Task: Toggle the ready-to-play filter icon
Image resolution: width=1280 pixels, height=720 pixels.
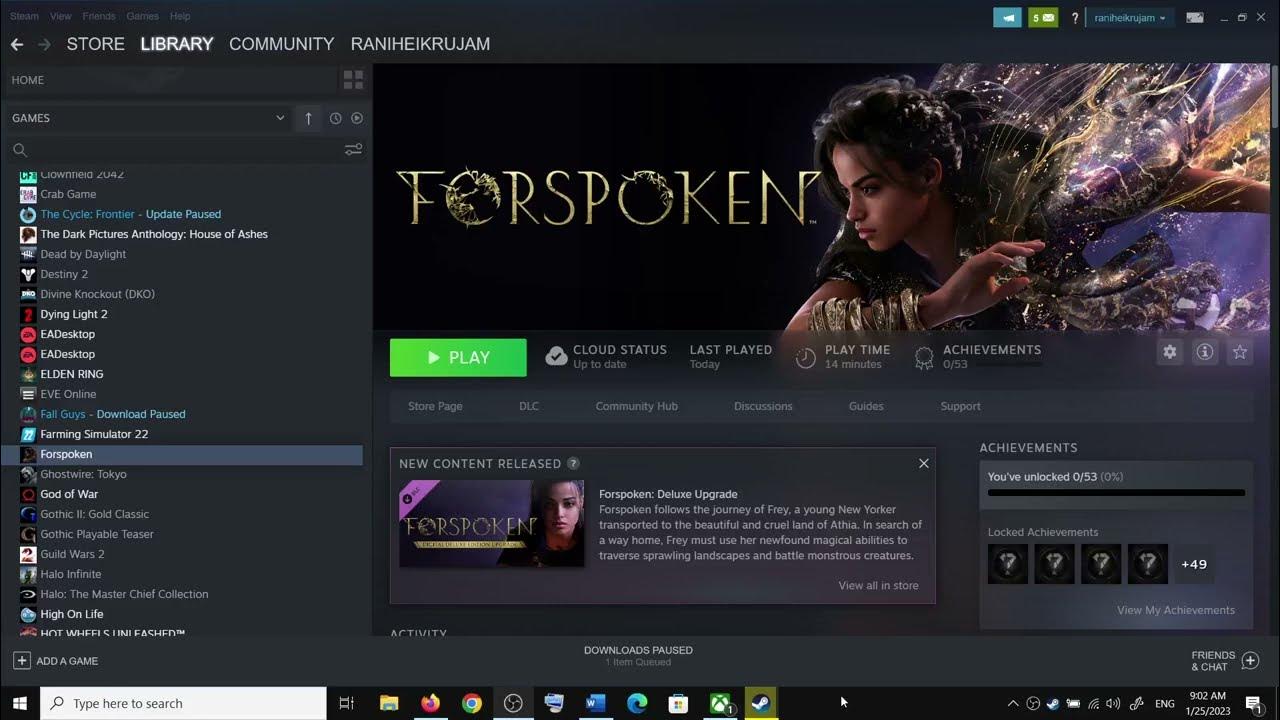Action: coord(356,118)
